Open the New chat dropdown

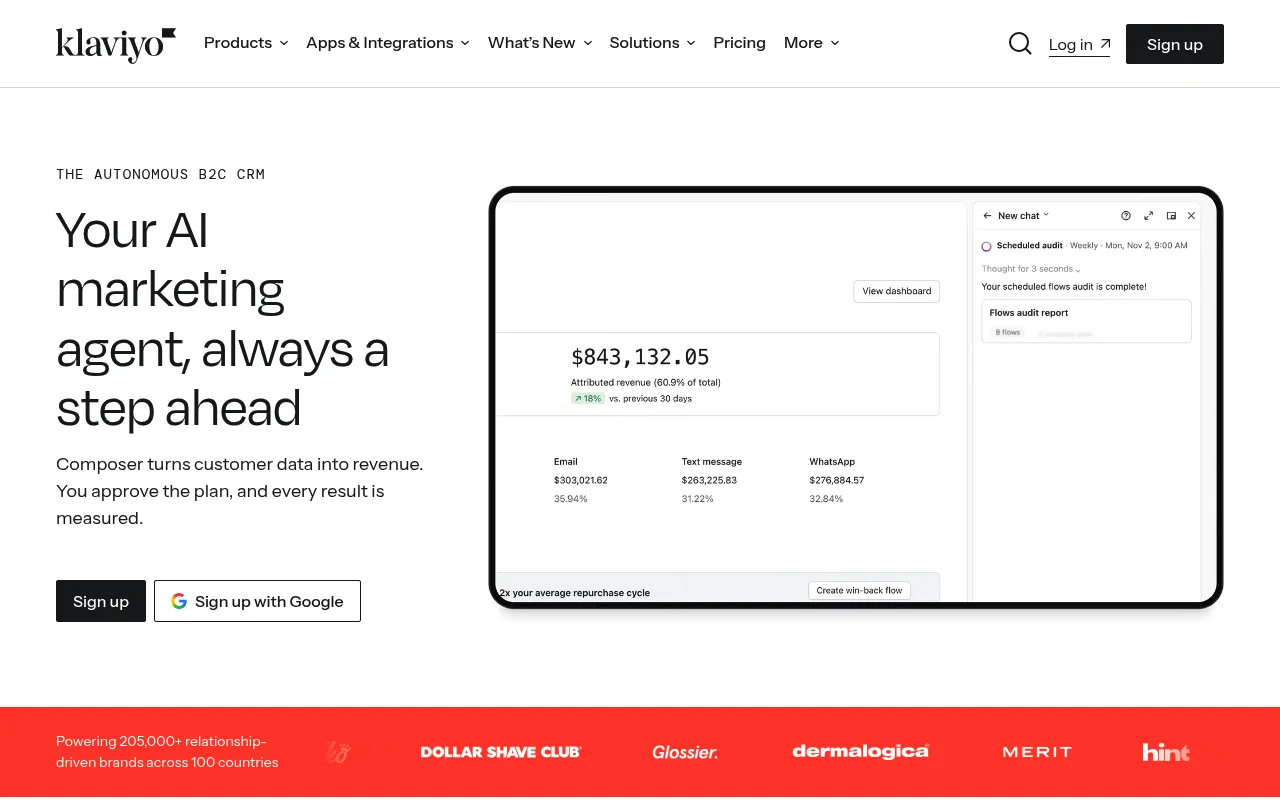point(1024,216)
